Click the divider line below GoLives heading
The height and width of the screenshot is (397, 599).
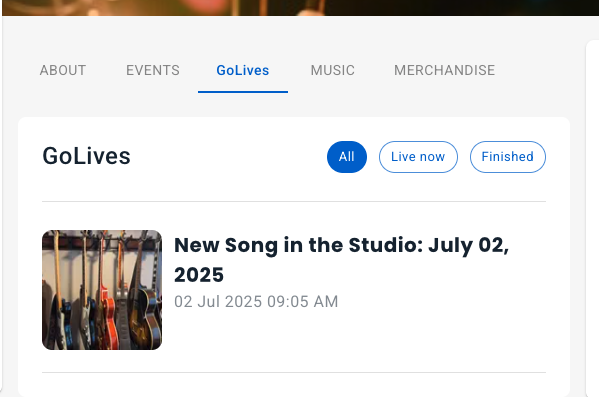coord(294,201)
